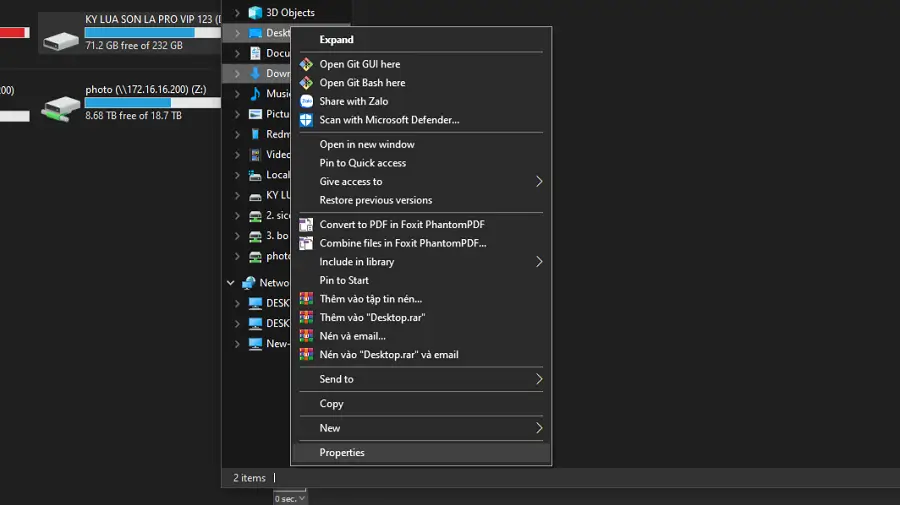Click the Git GUI icon in context menu
Image resolution: width=900 pixels, height=505 pixels.
(x=306, y=64)
